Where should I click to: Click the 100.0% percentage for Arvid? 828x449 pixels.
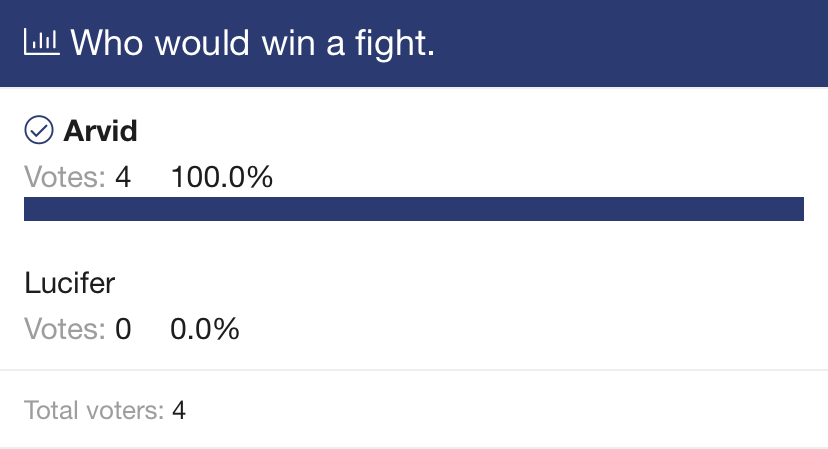(x=222, y=176)
